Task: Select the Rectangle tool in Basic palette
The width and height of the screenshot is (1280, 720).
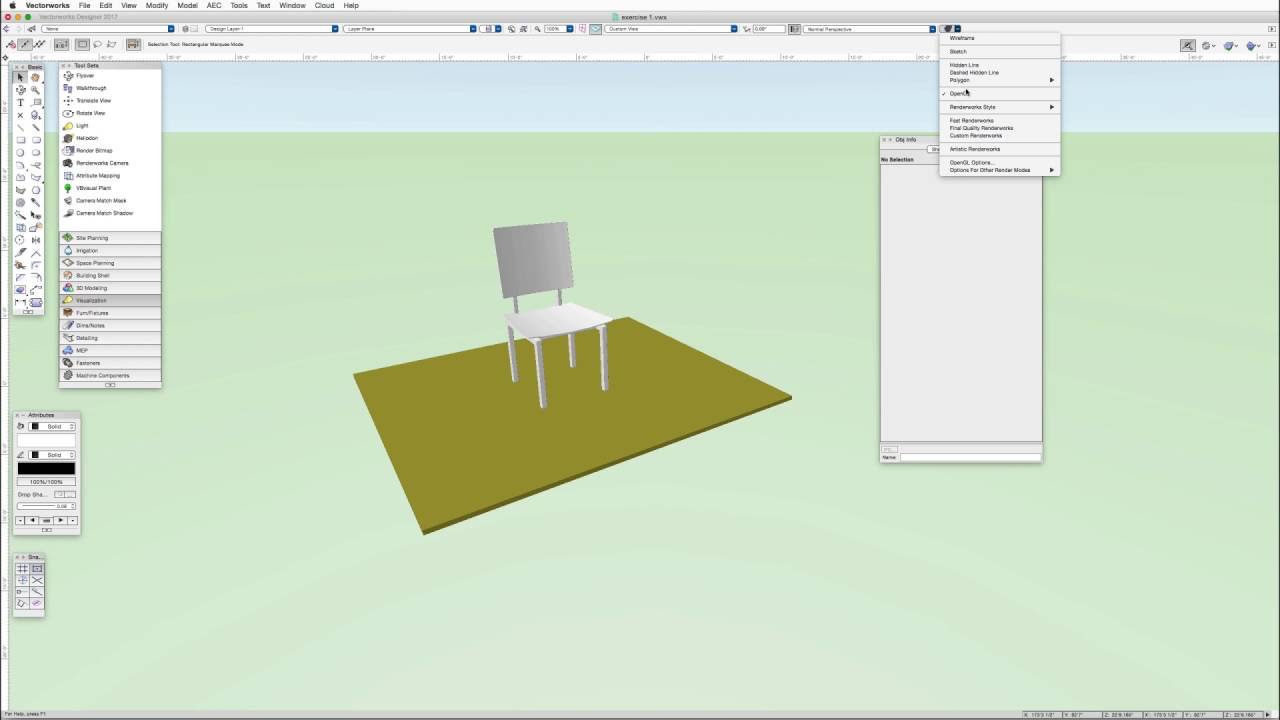Action: coord(20,140)
